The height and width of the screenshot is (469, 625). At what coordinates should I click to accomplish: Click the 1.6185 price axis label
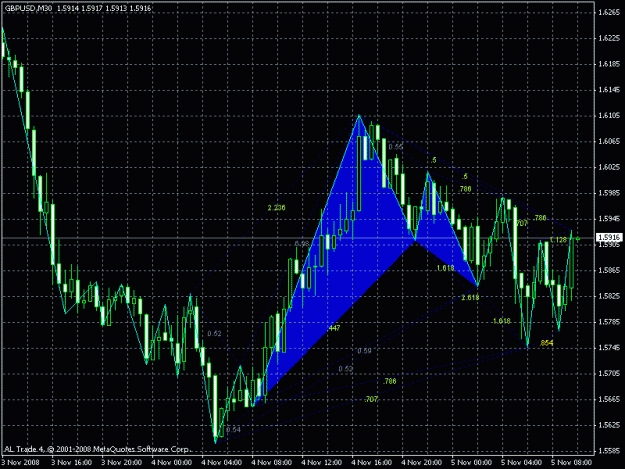coord(609,64)
